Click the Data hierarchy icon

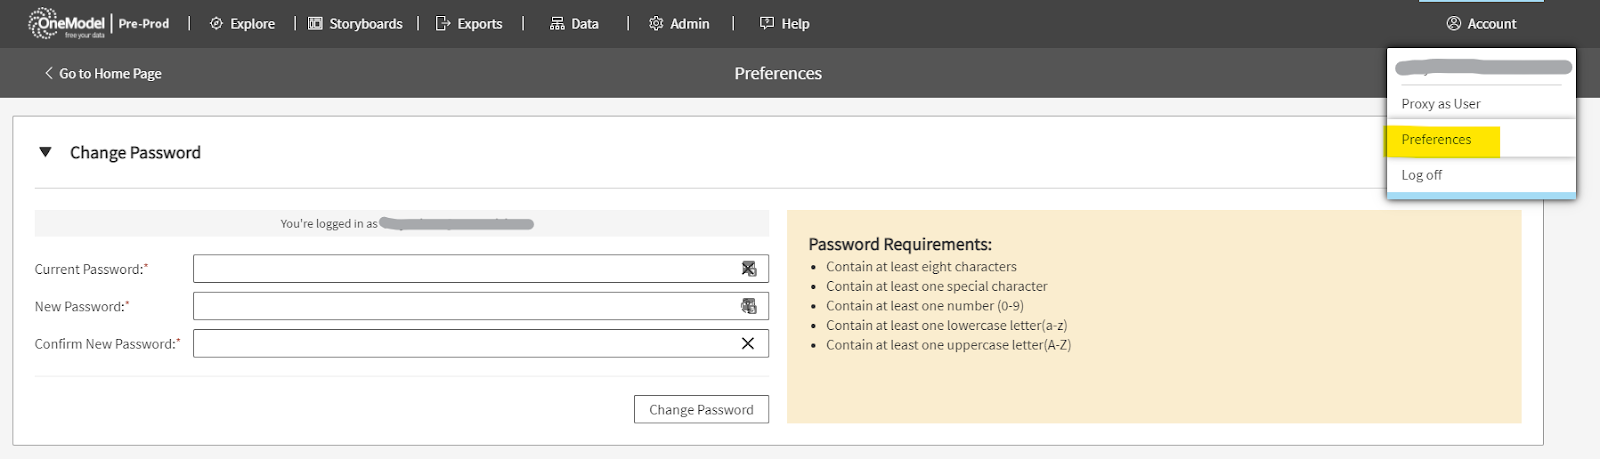pyautogui.click(x=557, y=23)
